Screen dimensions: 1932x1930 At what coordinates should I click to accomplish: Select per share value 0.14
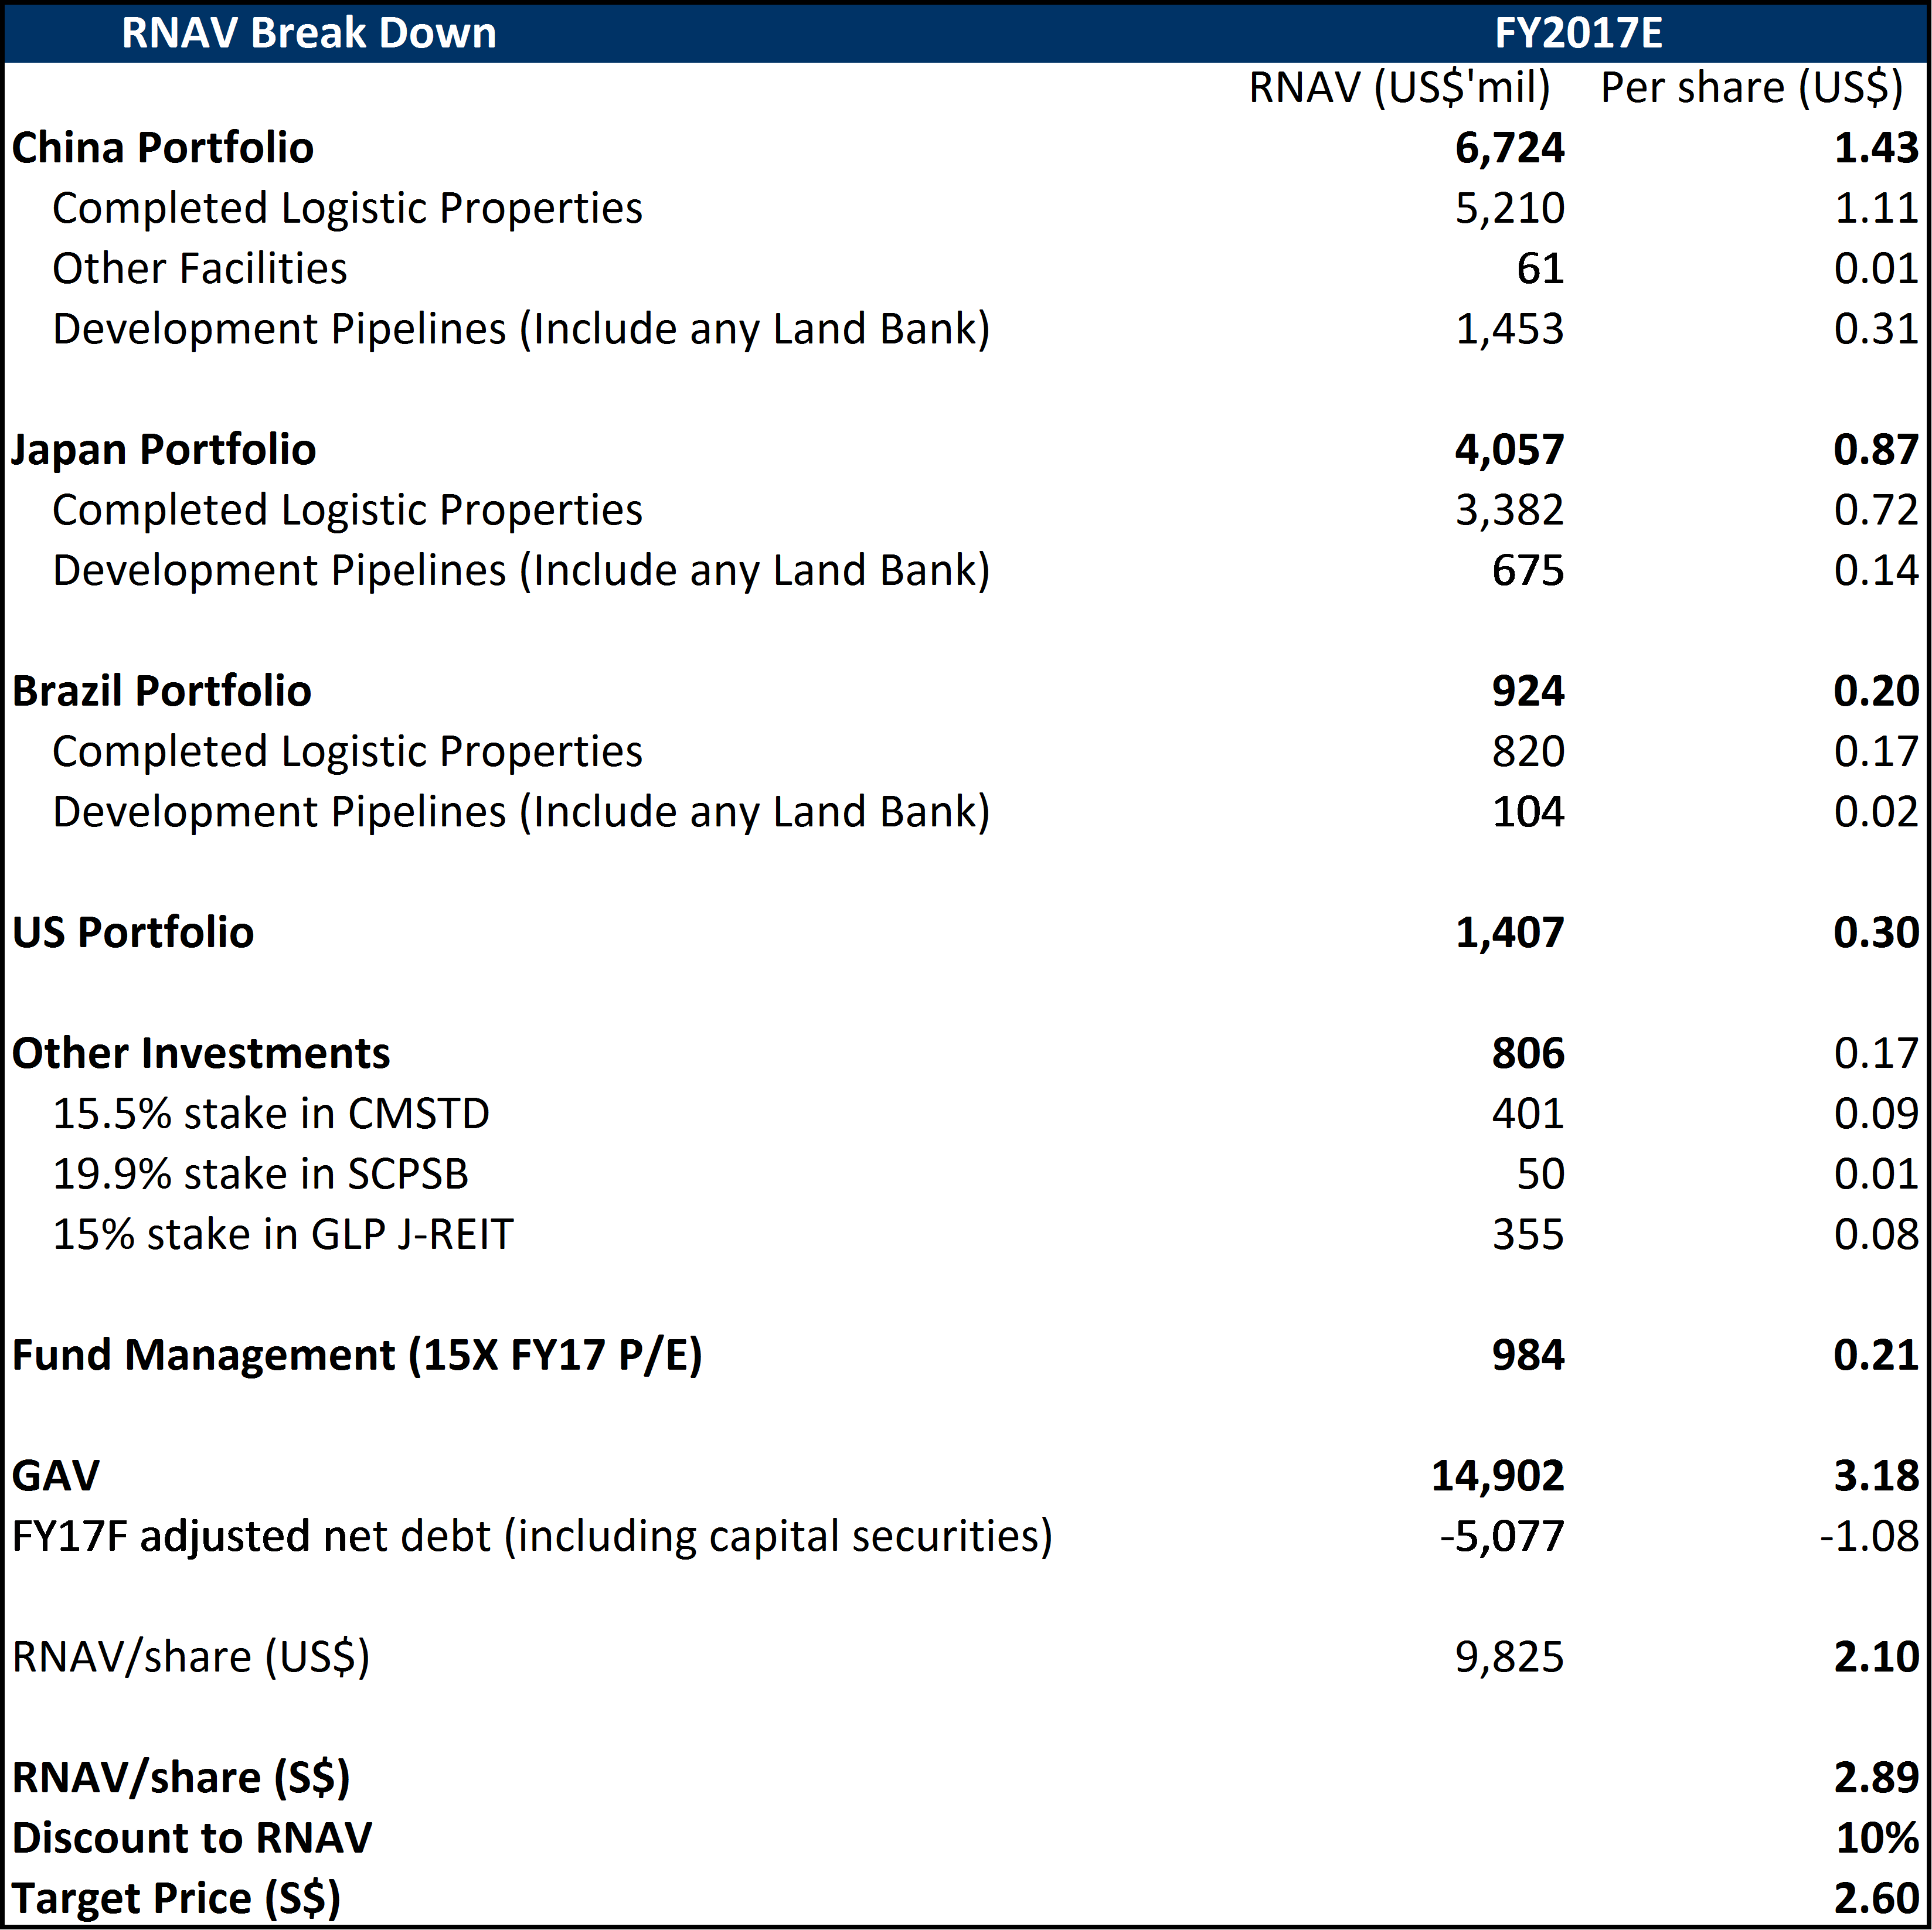[1876, 570]
